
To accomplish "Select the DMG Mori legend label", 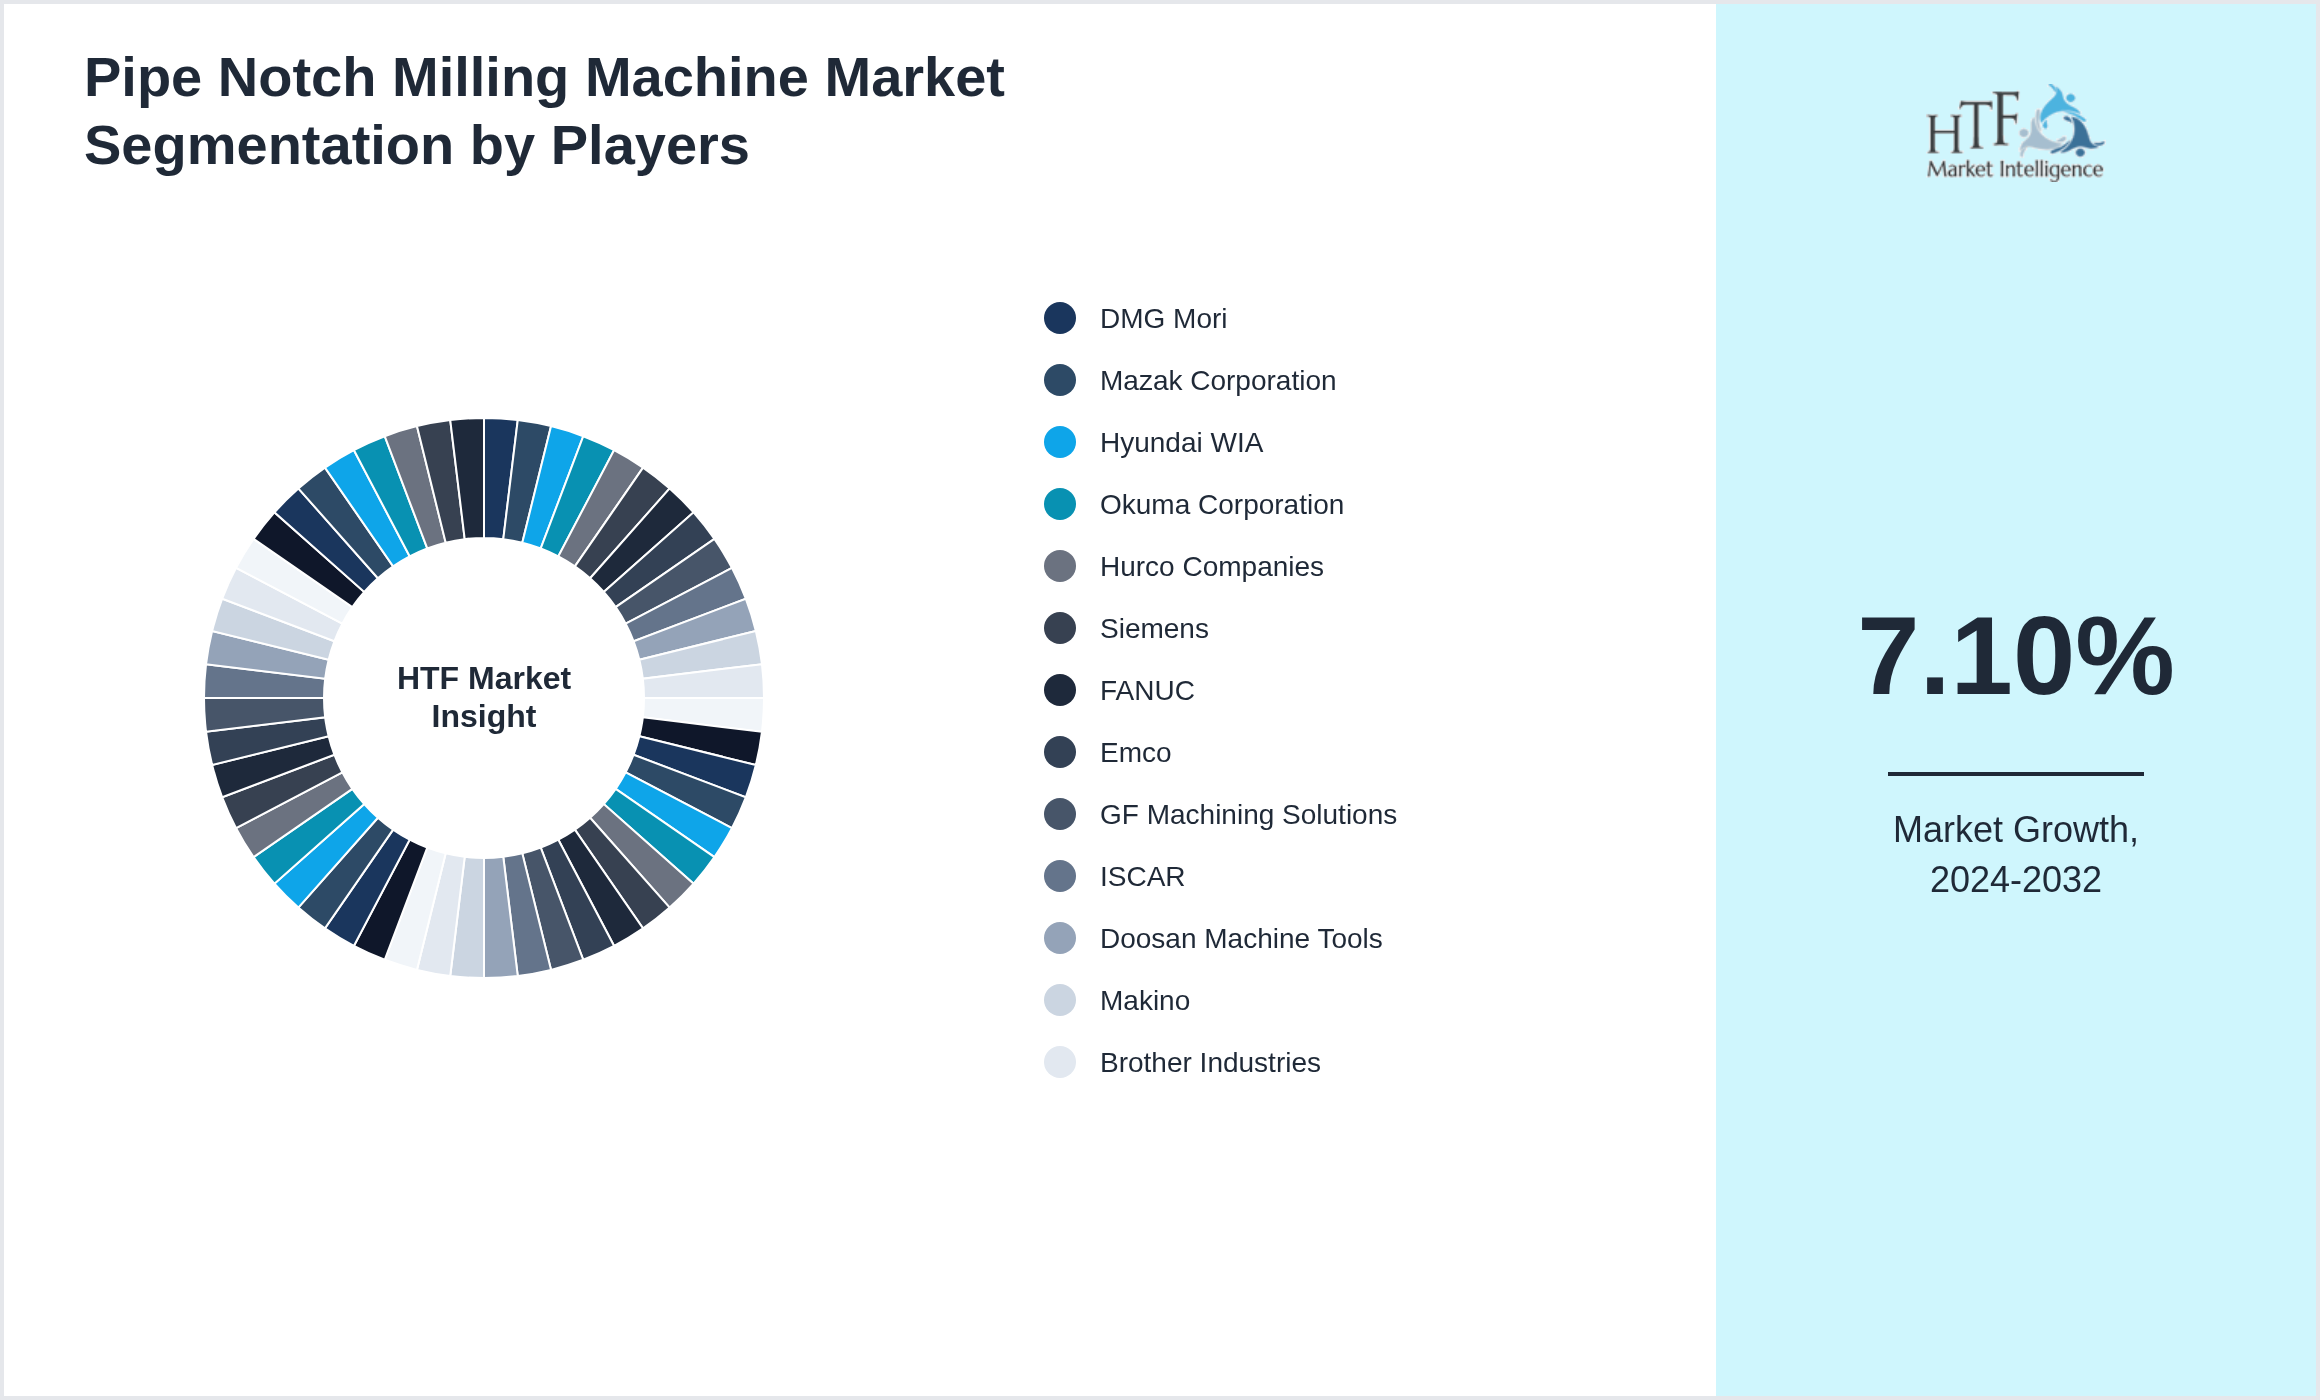I will pos(1163,318).
